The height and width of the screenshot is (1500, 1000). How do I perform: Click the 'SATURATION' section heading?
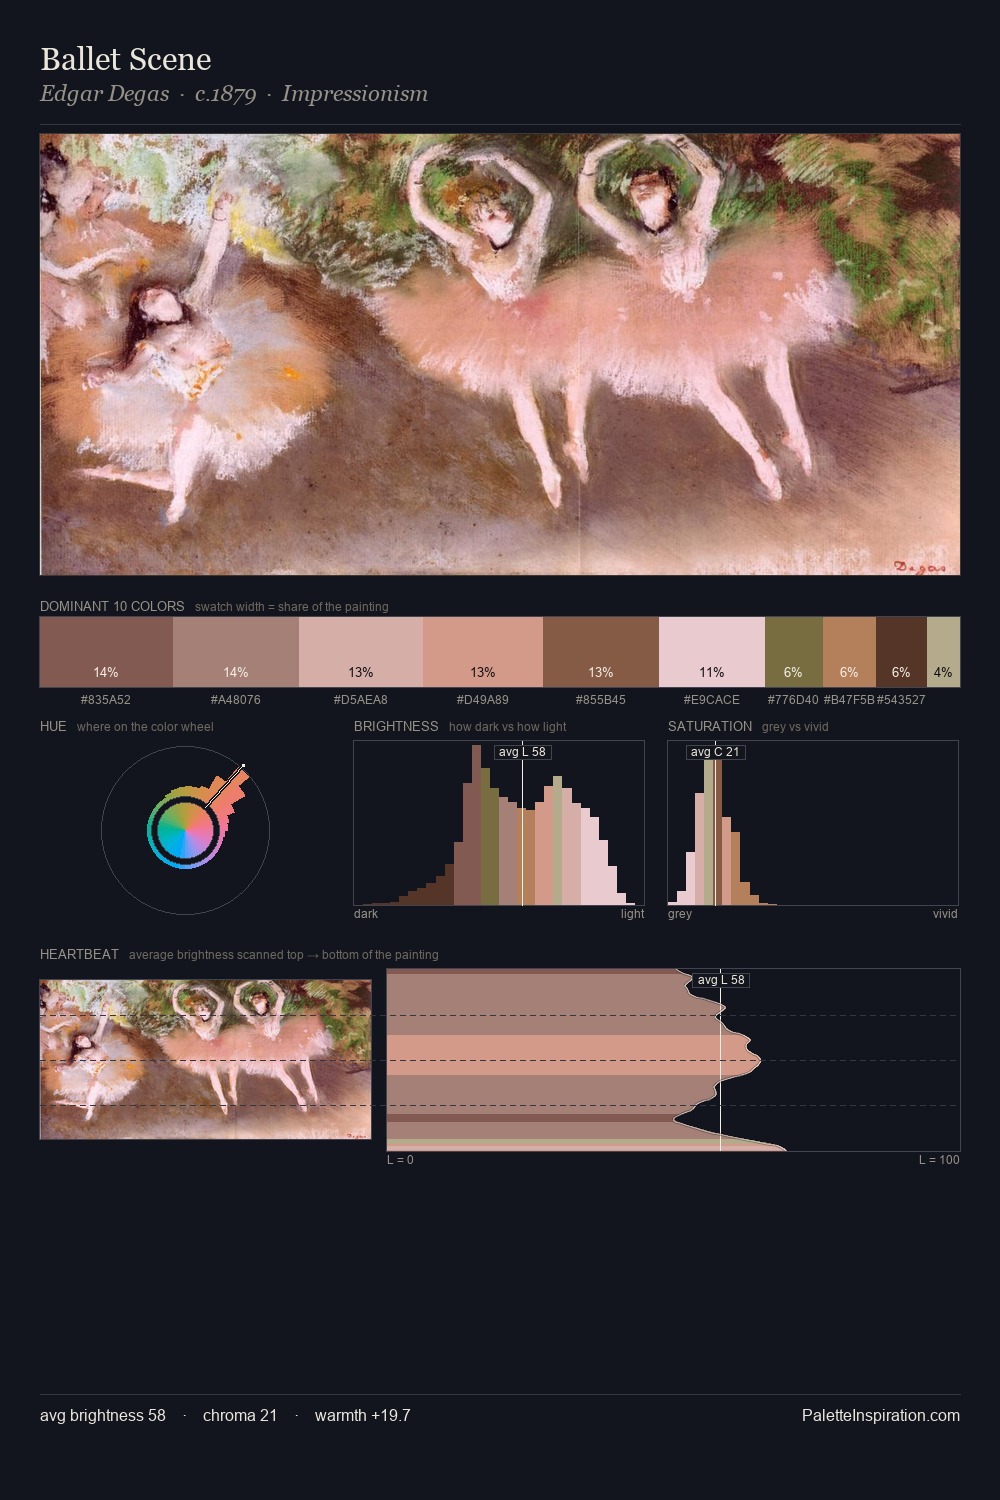click(x=710, y=726)
